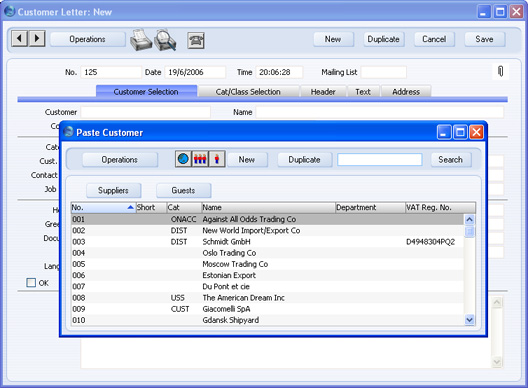
Task: Select row Schmidt GmbH
Action: tap(267, 241)
